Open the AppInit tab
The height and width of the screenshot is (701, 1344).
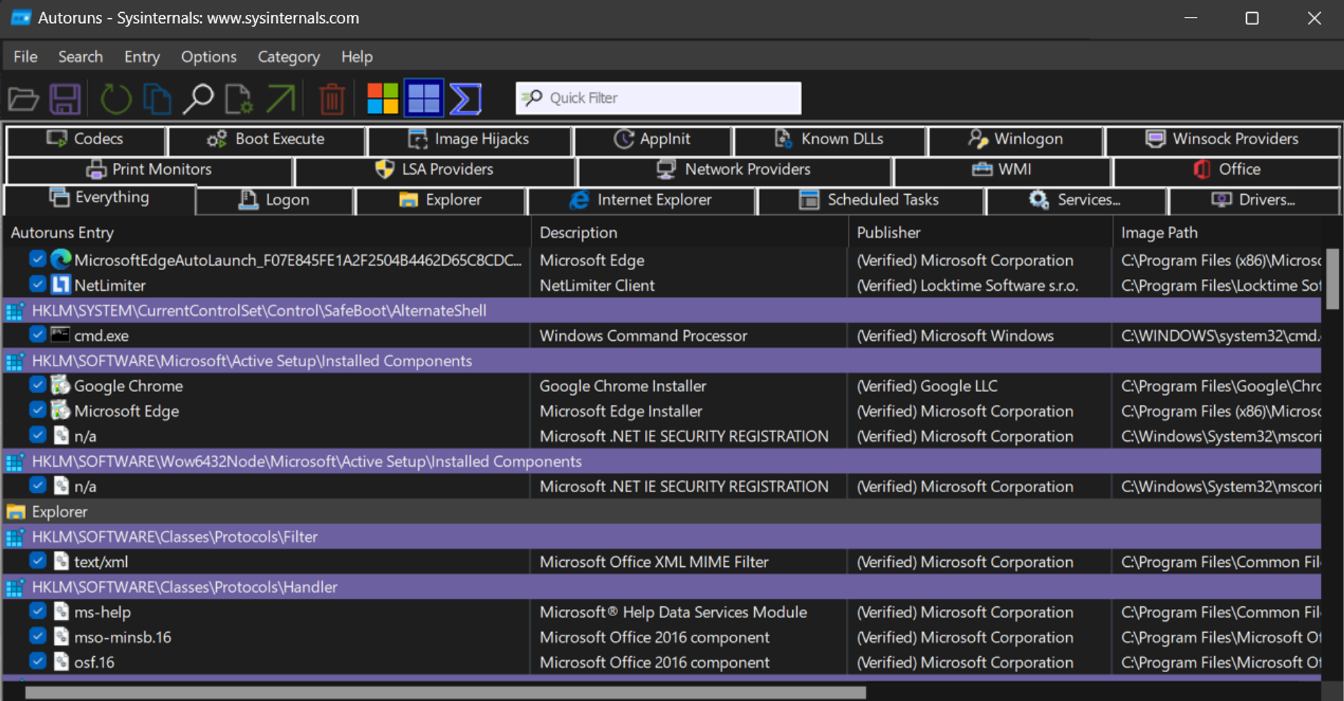tap(652, 139)
